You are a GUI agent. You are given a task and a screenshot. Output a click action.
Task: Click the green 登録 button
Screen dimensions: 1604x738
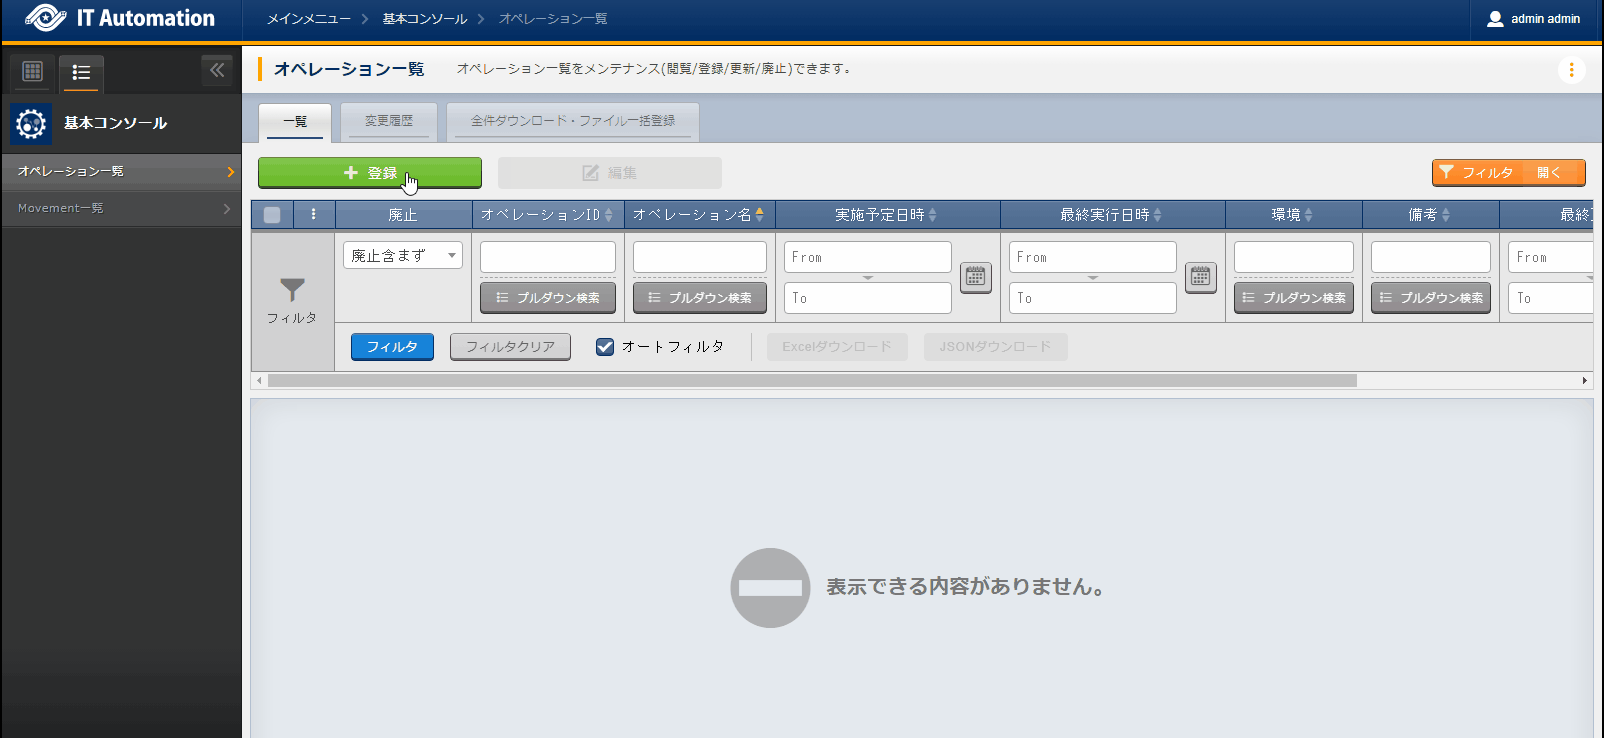(x=370, y=173)
